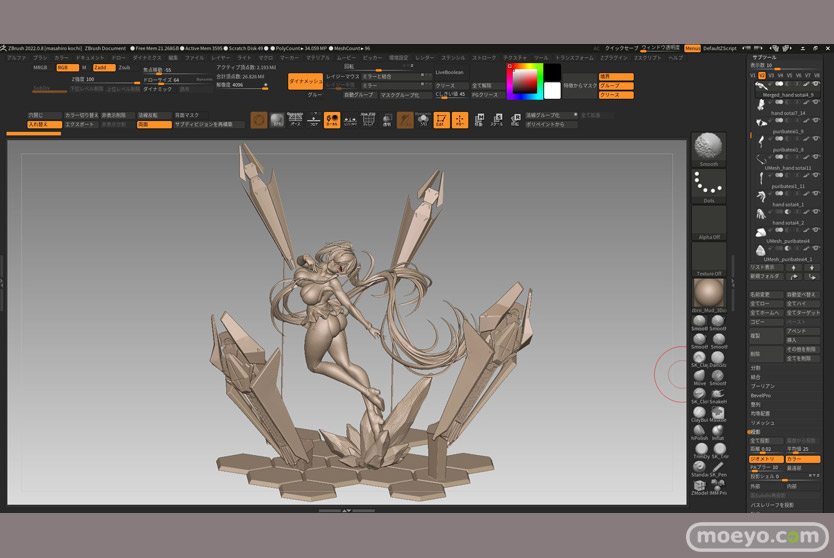Click the Draw mode icon
The width and height of the screenshot is (834, 558).
pyautogui.click(x=460, y=120)
